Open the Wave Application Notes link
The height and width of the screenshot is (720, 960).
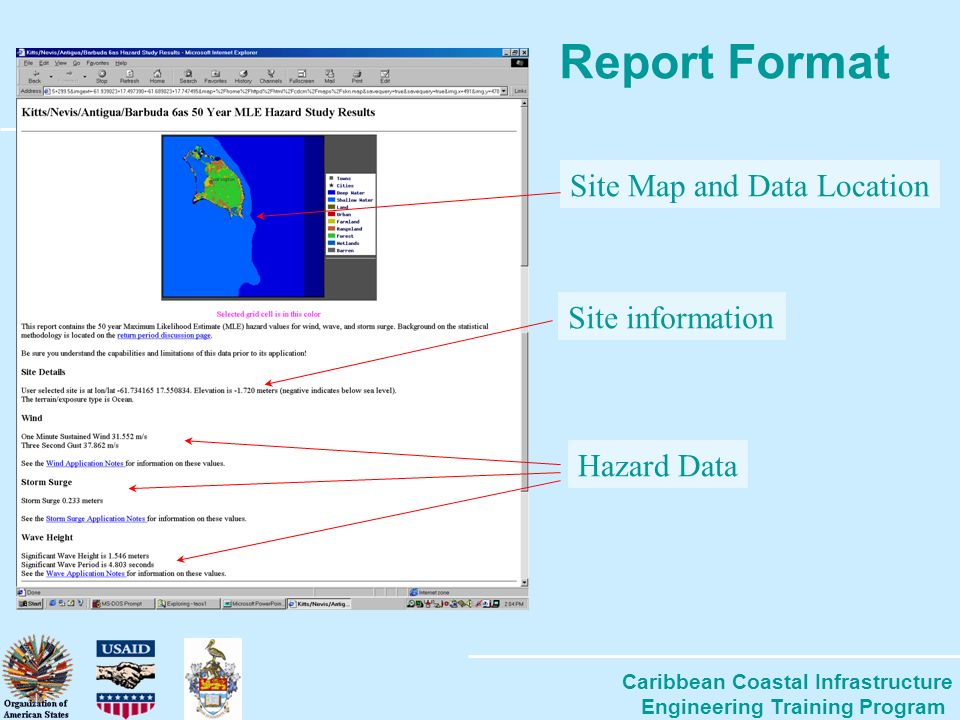pos(86,574)
